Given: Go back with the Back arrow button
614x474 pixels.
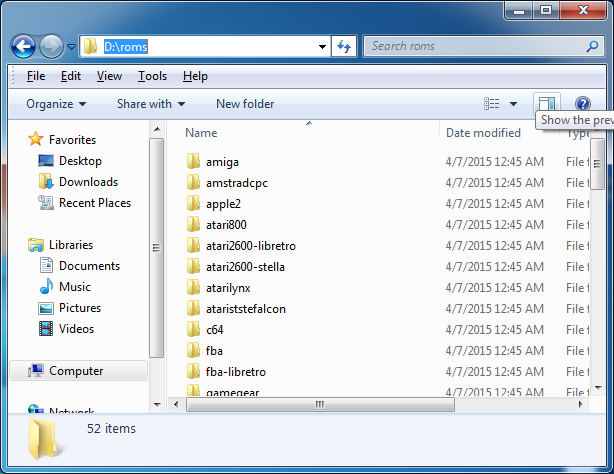Looking at the screenshot, I should [23, 46].
